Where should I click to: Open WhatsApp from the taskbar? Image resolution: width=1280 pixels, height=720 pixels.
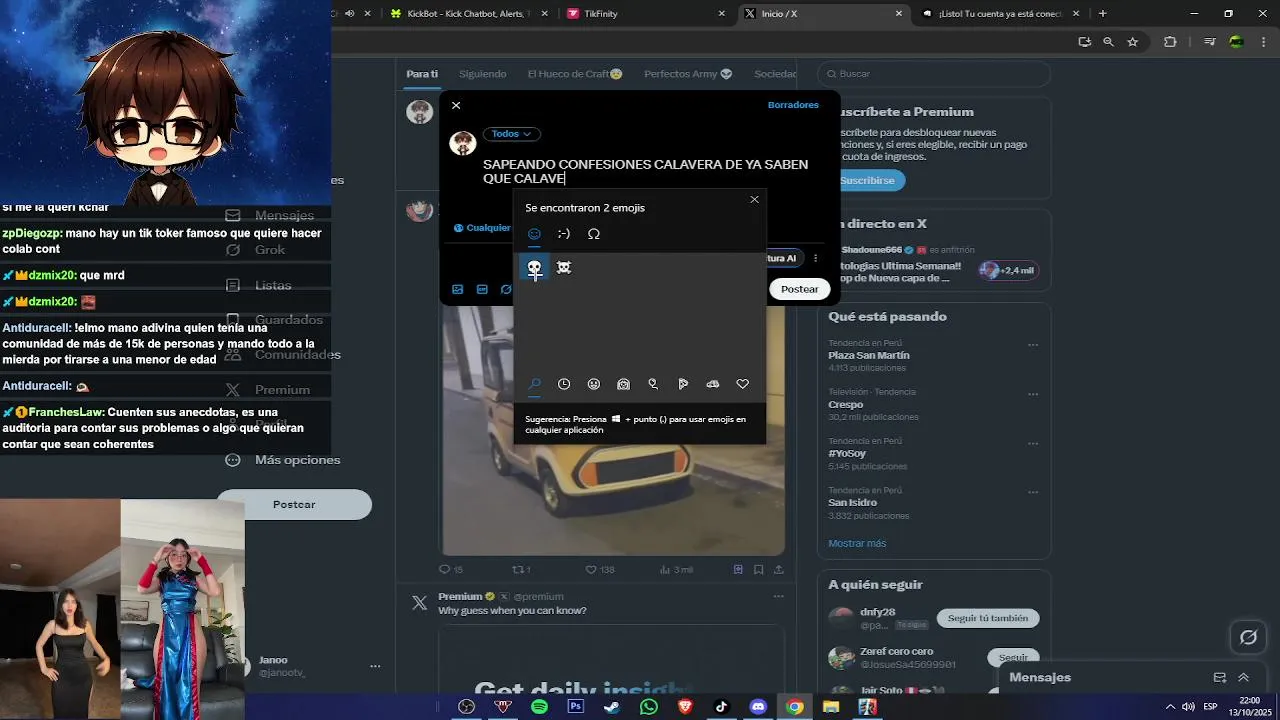coord(649,707)
